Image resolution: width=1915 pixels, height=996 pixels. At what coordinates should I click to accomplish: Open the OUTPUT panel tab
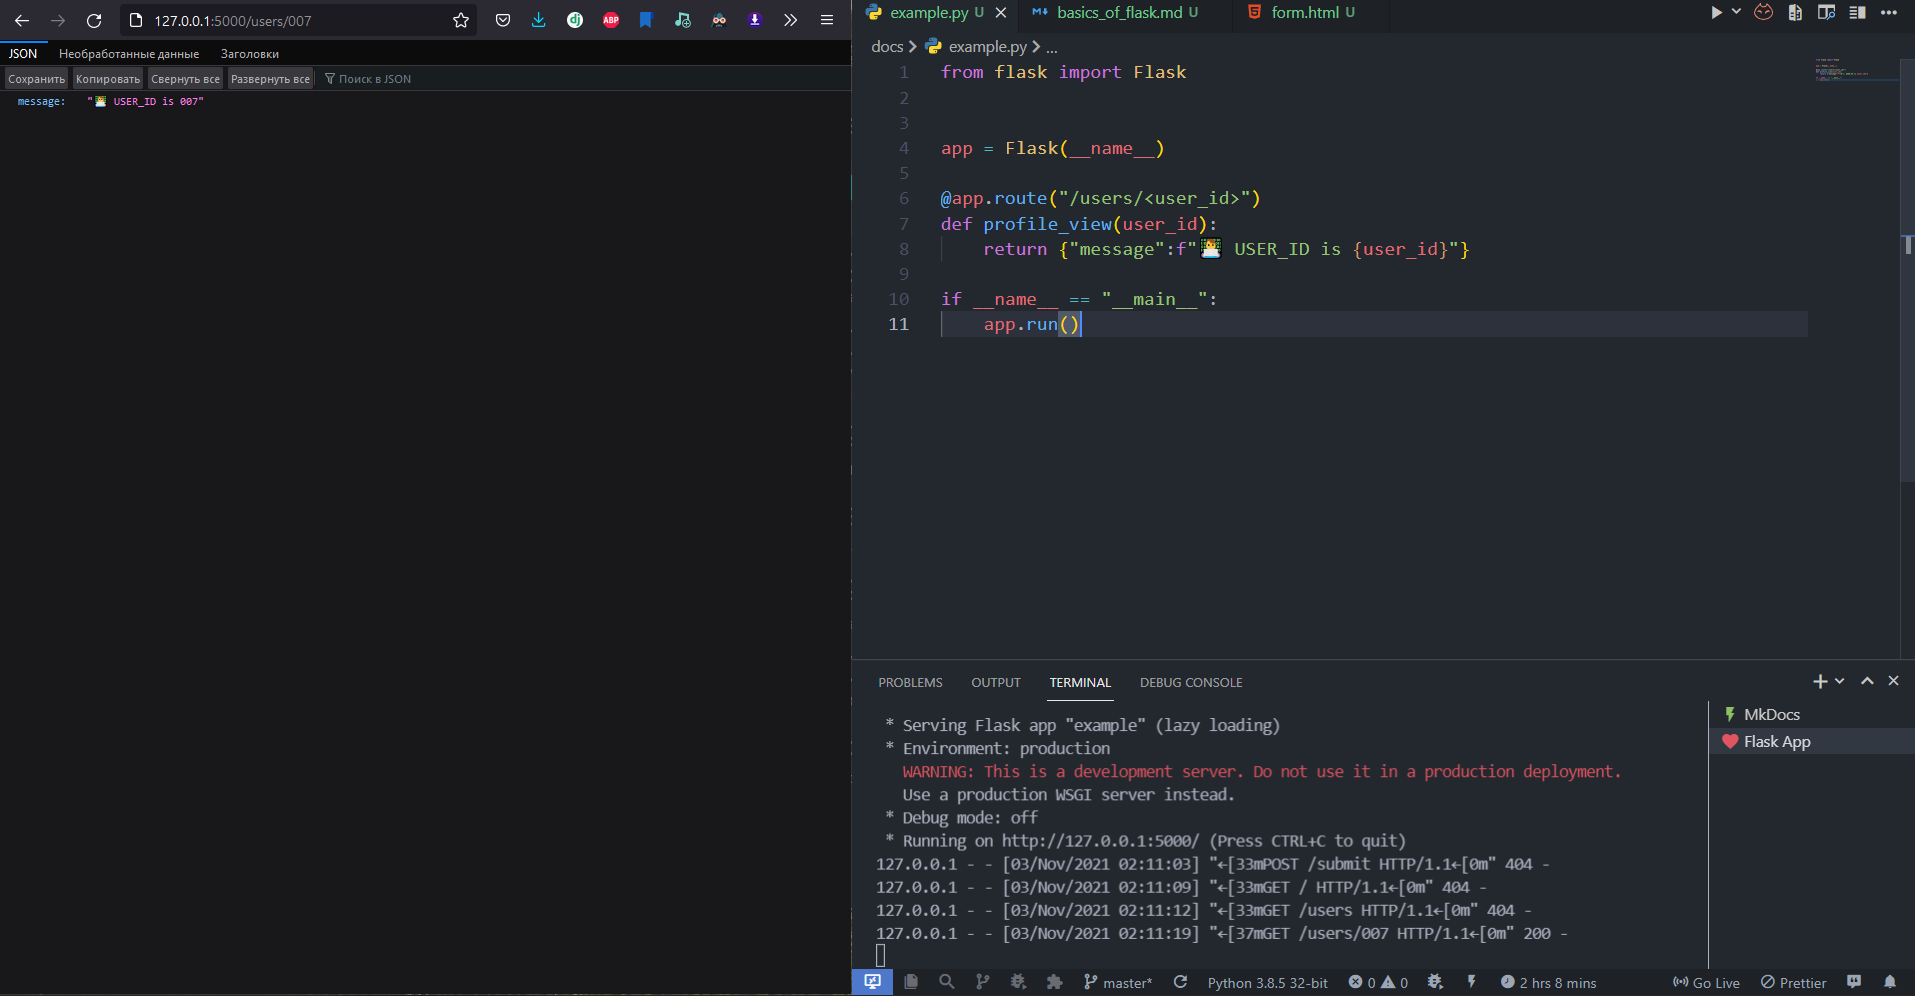coord(996,683)
